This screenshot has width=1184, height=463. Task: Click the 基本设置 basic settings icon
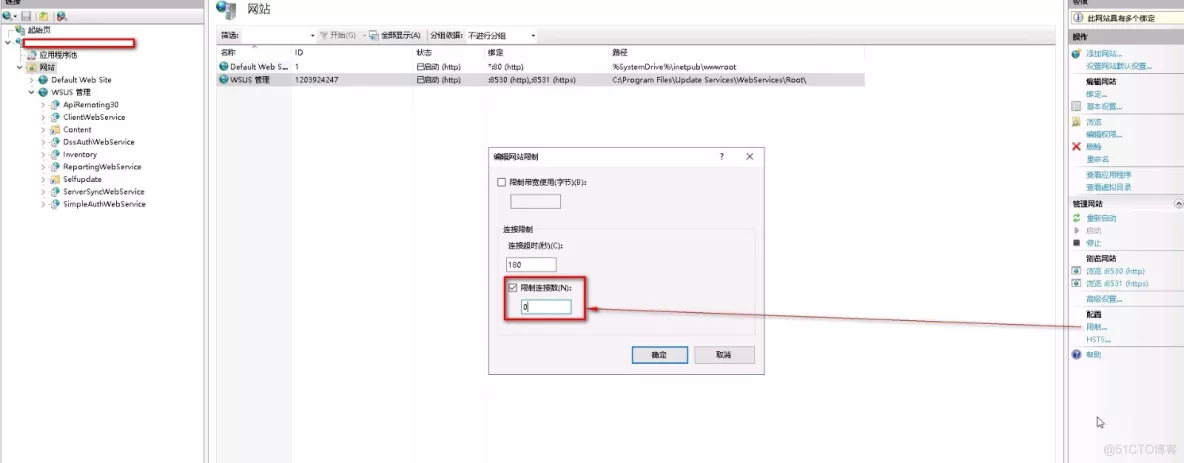coord(1077,106)
